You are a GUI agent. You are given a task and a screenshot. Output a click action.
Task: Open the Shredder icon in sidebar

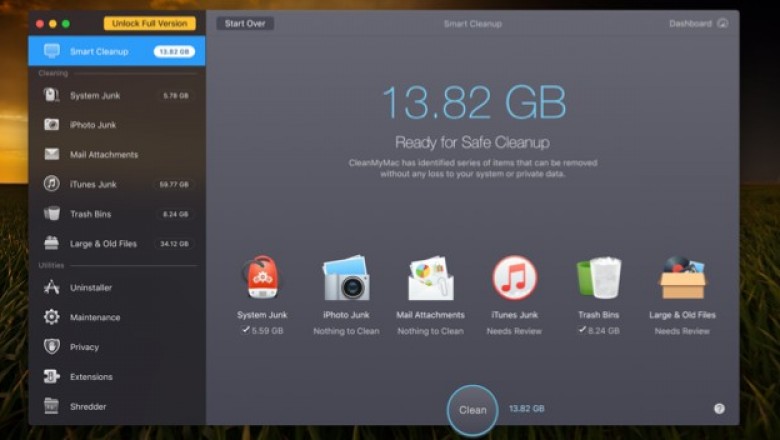click(x=52, y=406)
